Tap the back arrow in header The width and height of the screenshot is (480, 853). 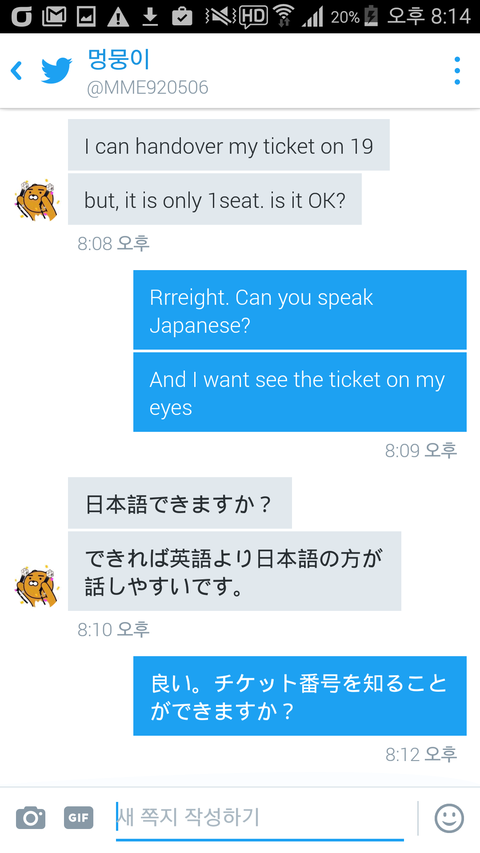[x=16, y=71]
